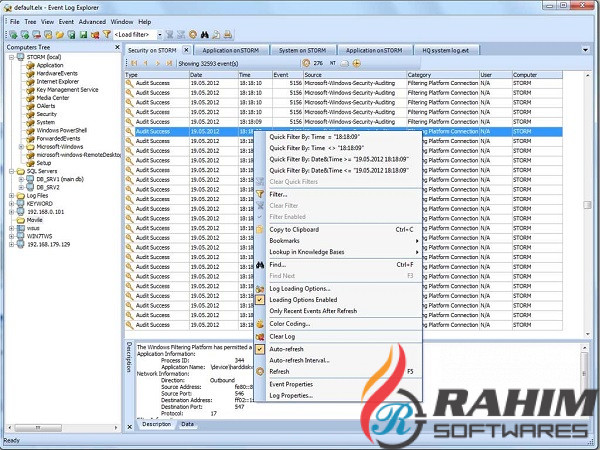Expand the Log Files node
This screenshot has width=600, height=450.
click(11, 196)
